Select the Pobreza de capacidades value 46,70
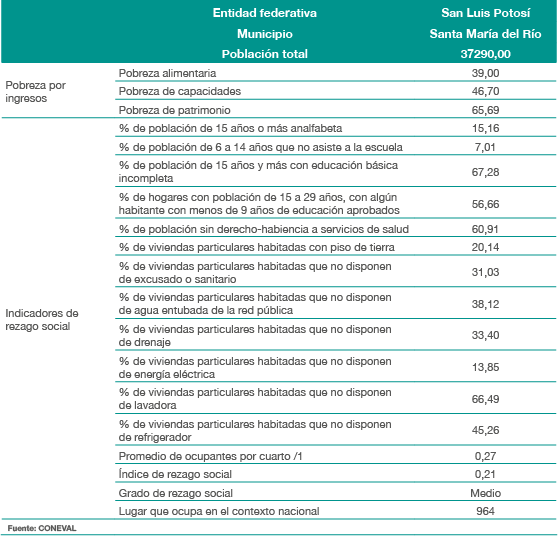This screenshot has height=536, width=558. (485, 91)
